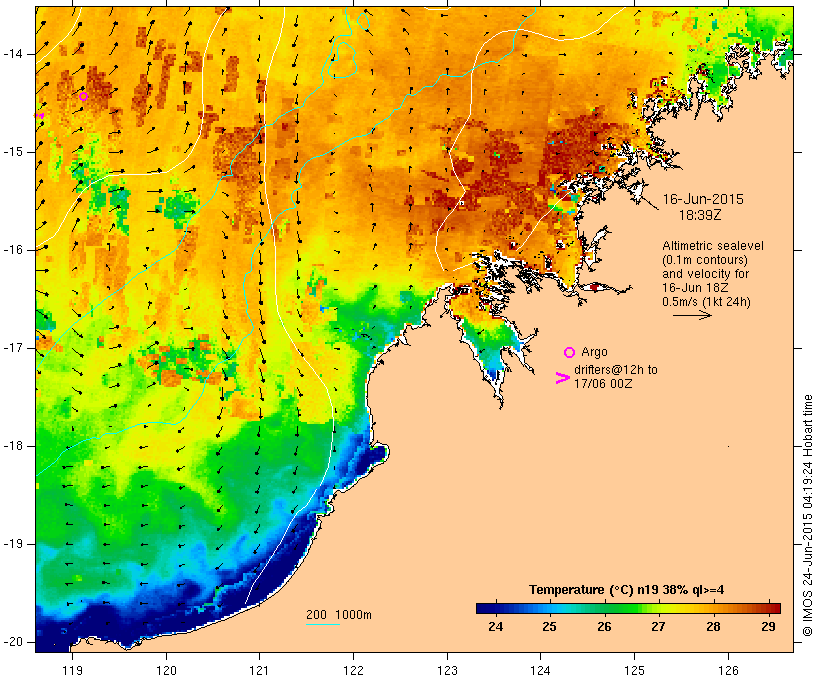Click the magenta drifter arrowhead legend symbol

point(563,378)
